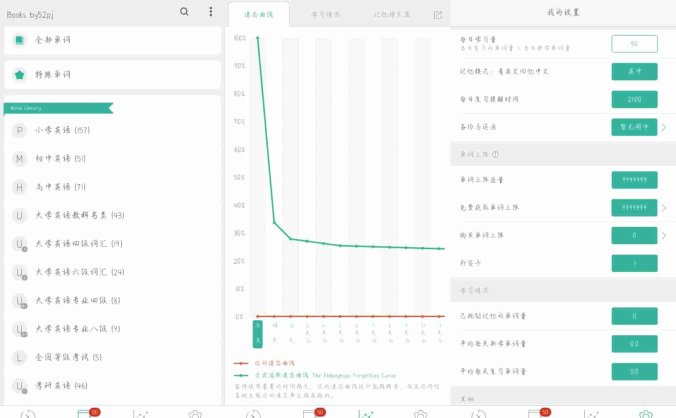Switch to the 记忆持久度 tab

pyautogui.click(x=391, y=15)
